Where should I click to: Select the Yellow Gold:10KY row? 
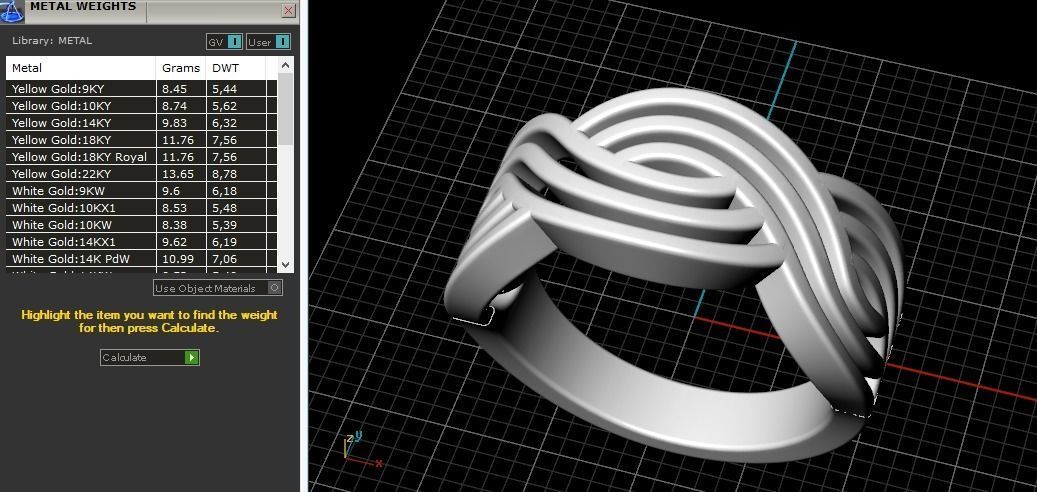point(142,106)
